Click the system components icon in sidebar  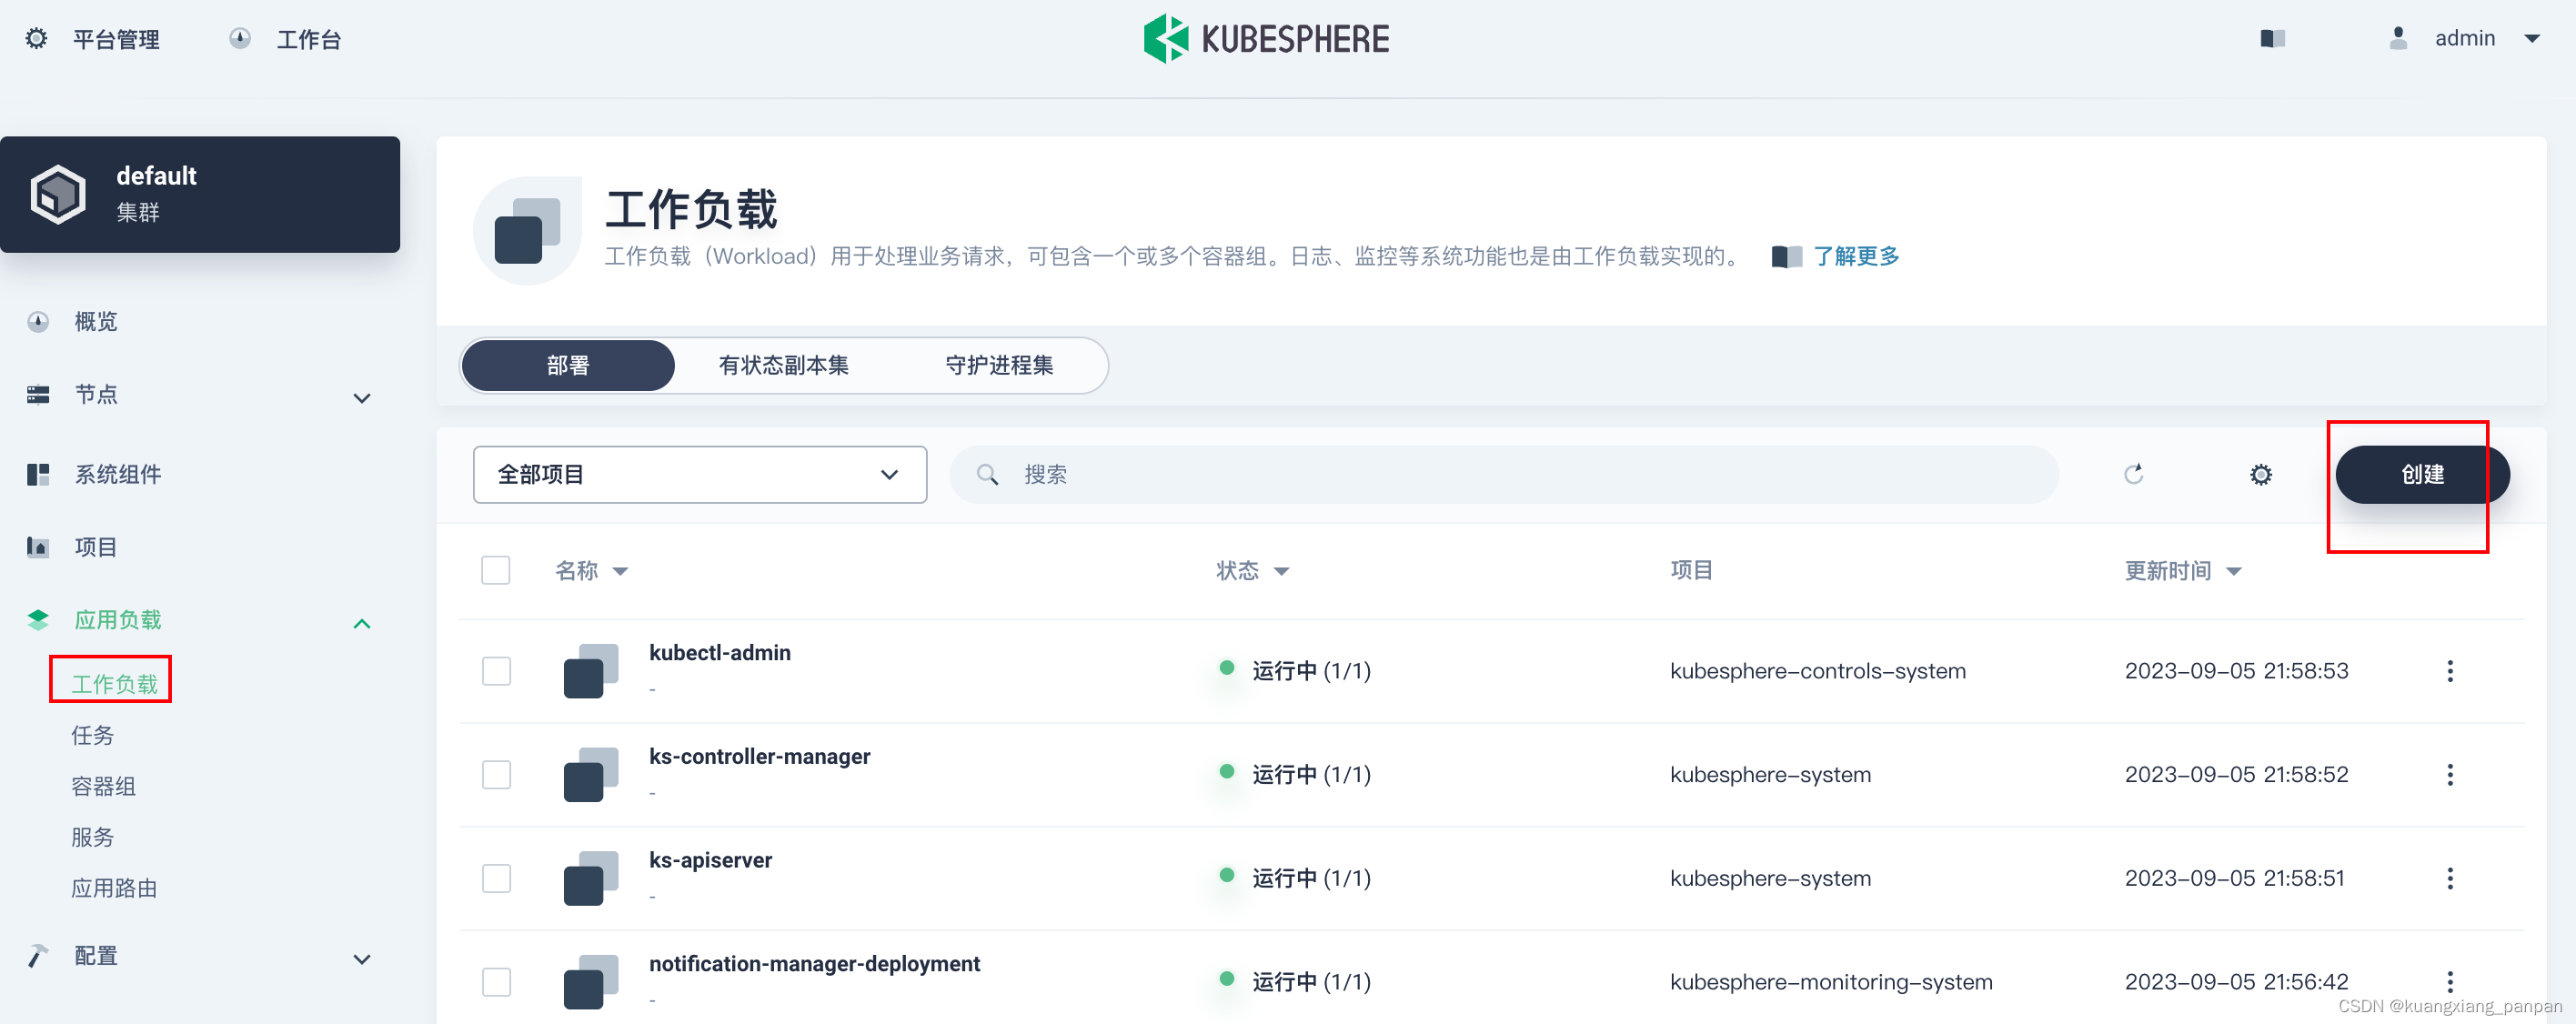click(x=38, y=474)
